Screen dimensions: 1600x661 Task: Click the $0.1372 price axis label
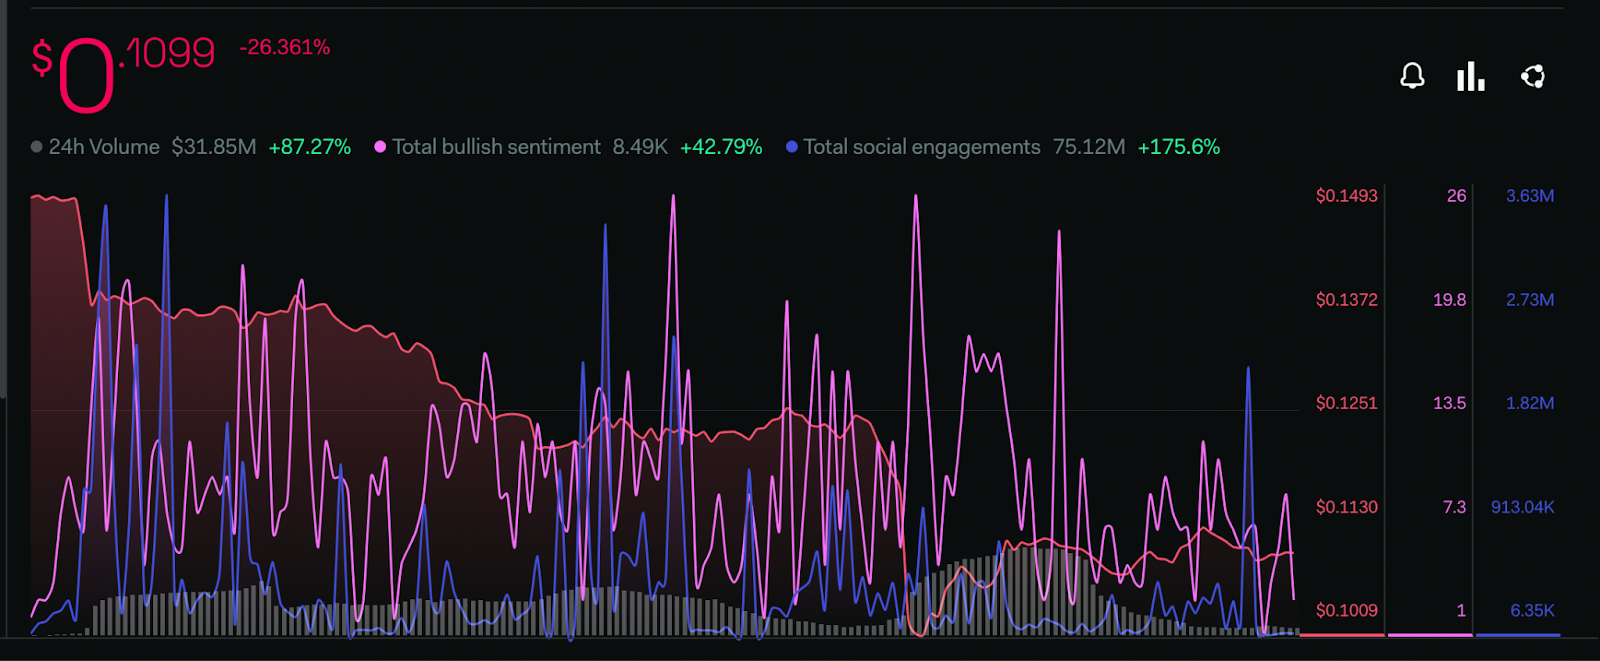1347,300
